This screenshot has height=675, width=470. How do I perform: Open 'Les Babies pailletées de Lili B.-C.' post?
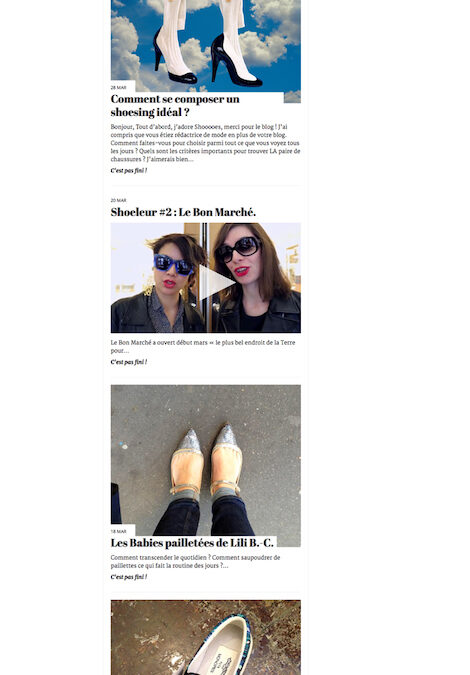pyautogui.click(x=192, y=543)
